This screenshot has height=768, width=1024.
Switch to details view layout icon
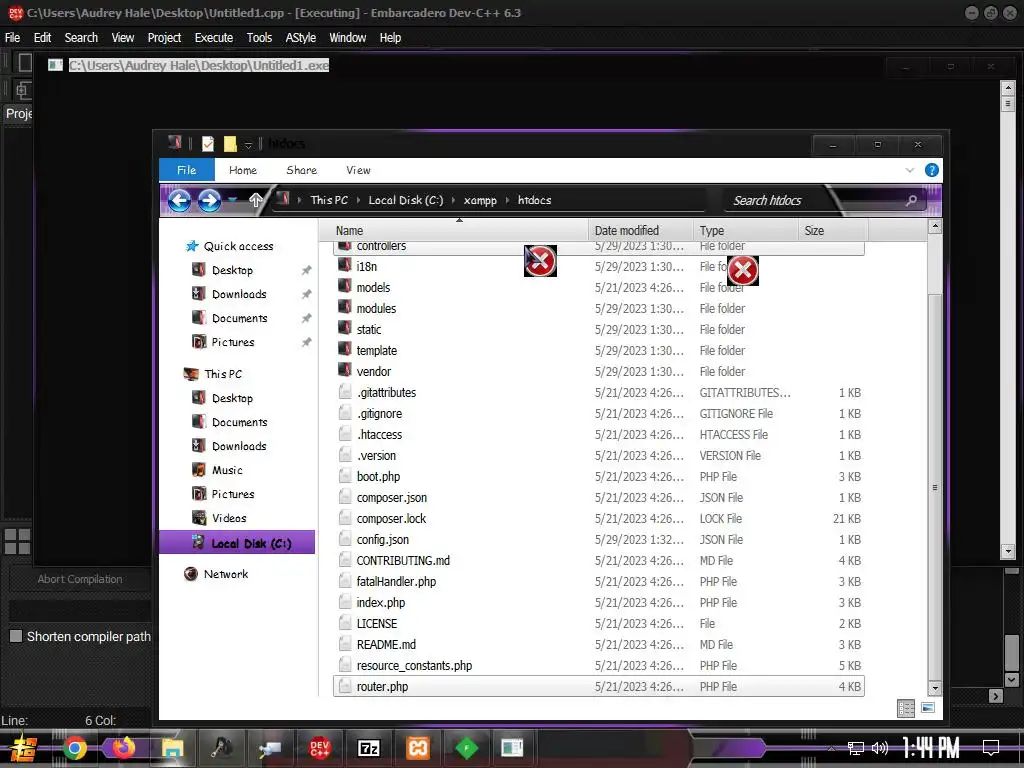[906, 708]
